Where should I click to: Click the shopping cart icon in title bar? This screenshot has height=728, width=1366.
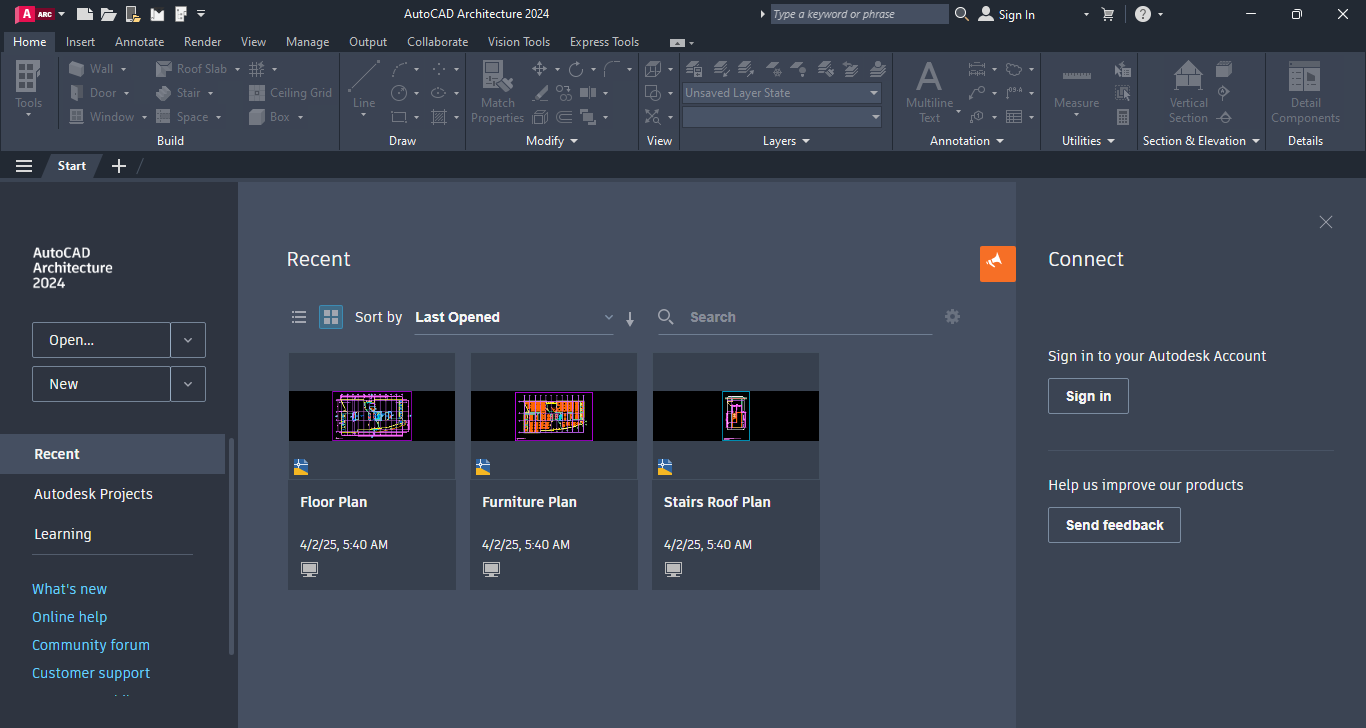tap(1107, 14)
